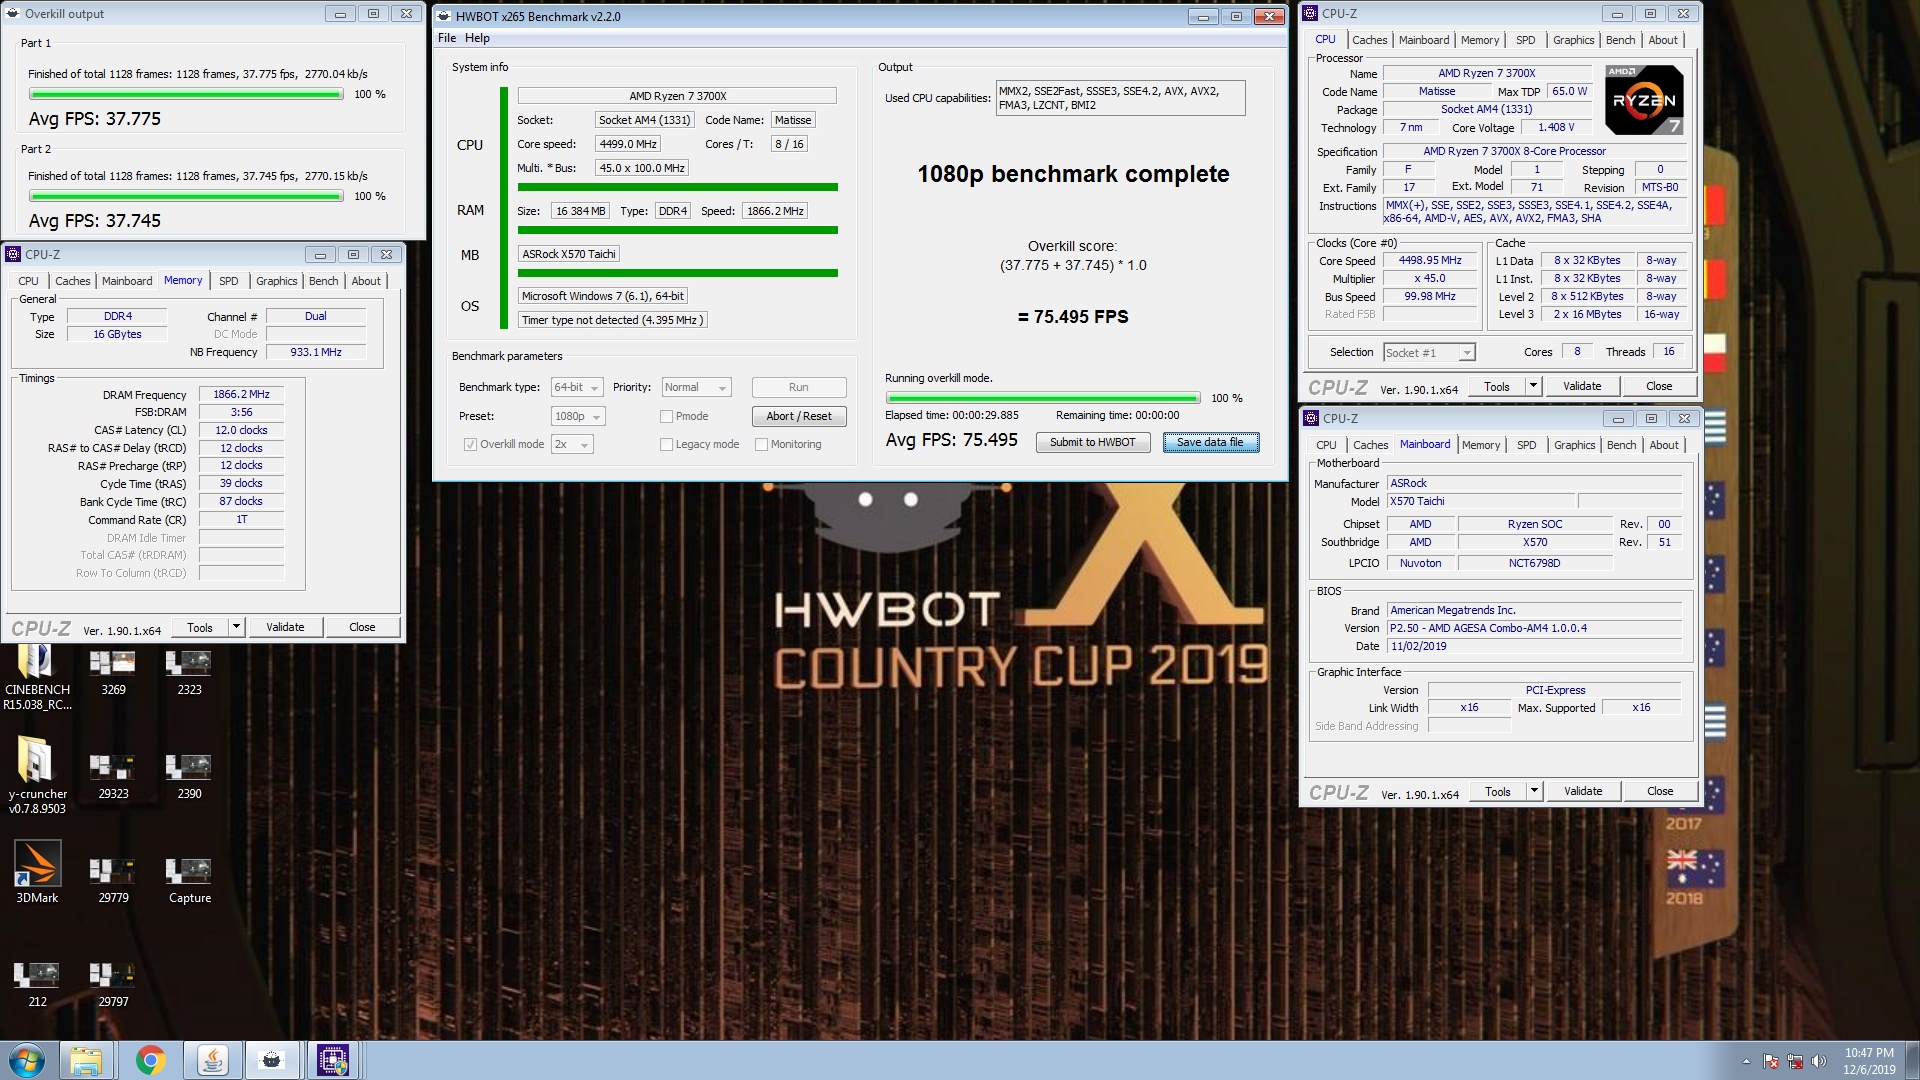
Task: Open the Socket #1 selection dropdown
Action: (1429, 352)
